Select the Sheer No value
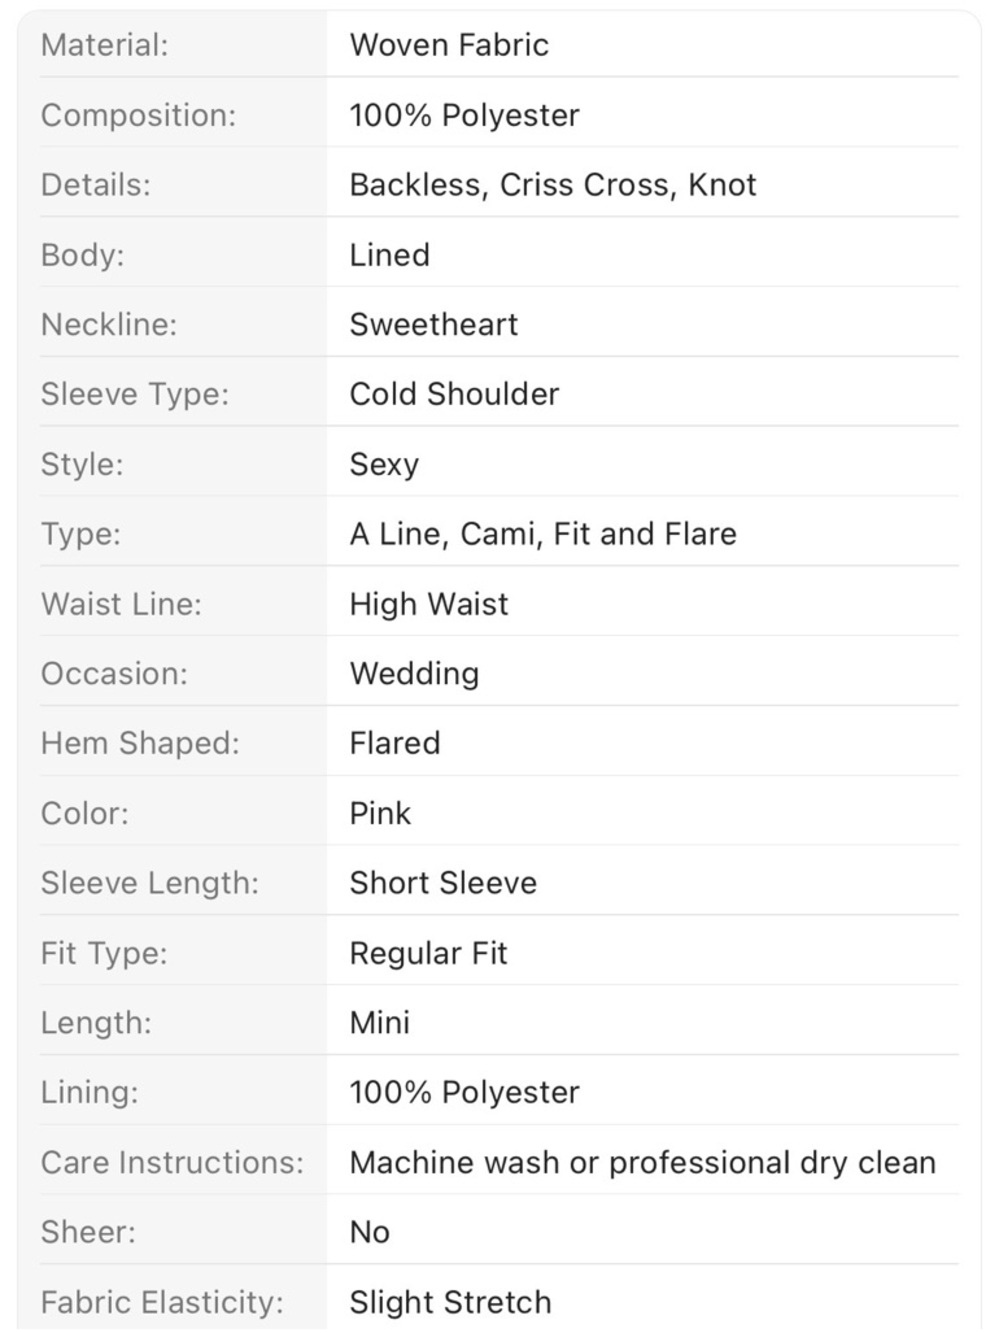Image resolution: width=999 pixels, height=1333 pixels. [x=369, y=1232]
